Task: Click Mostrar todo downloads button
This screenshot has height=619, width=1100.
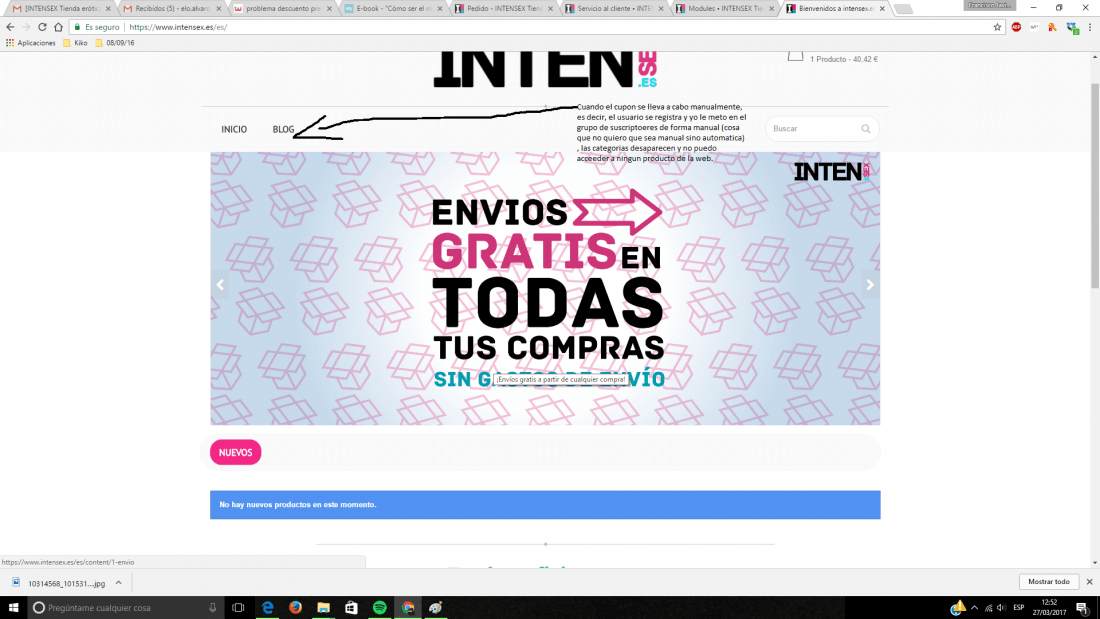Action: click(x=1049, y=582)
